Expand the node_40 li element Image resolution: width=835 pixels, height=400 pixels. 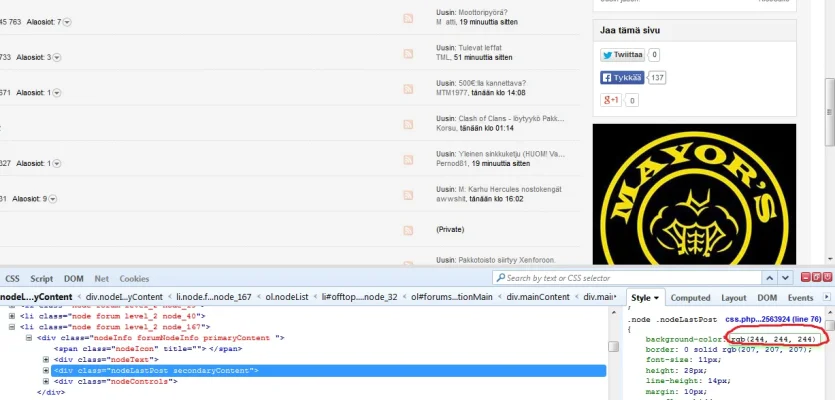13,316
